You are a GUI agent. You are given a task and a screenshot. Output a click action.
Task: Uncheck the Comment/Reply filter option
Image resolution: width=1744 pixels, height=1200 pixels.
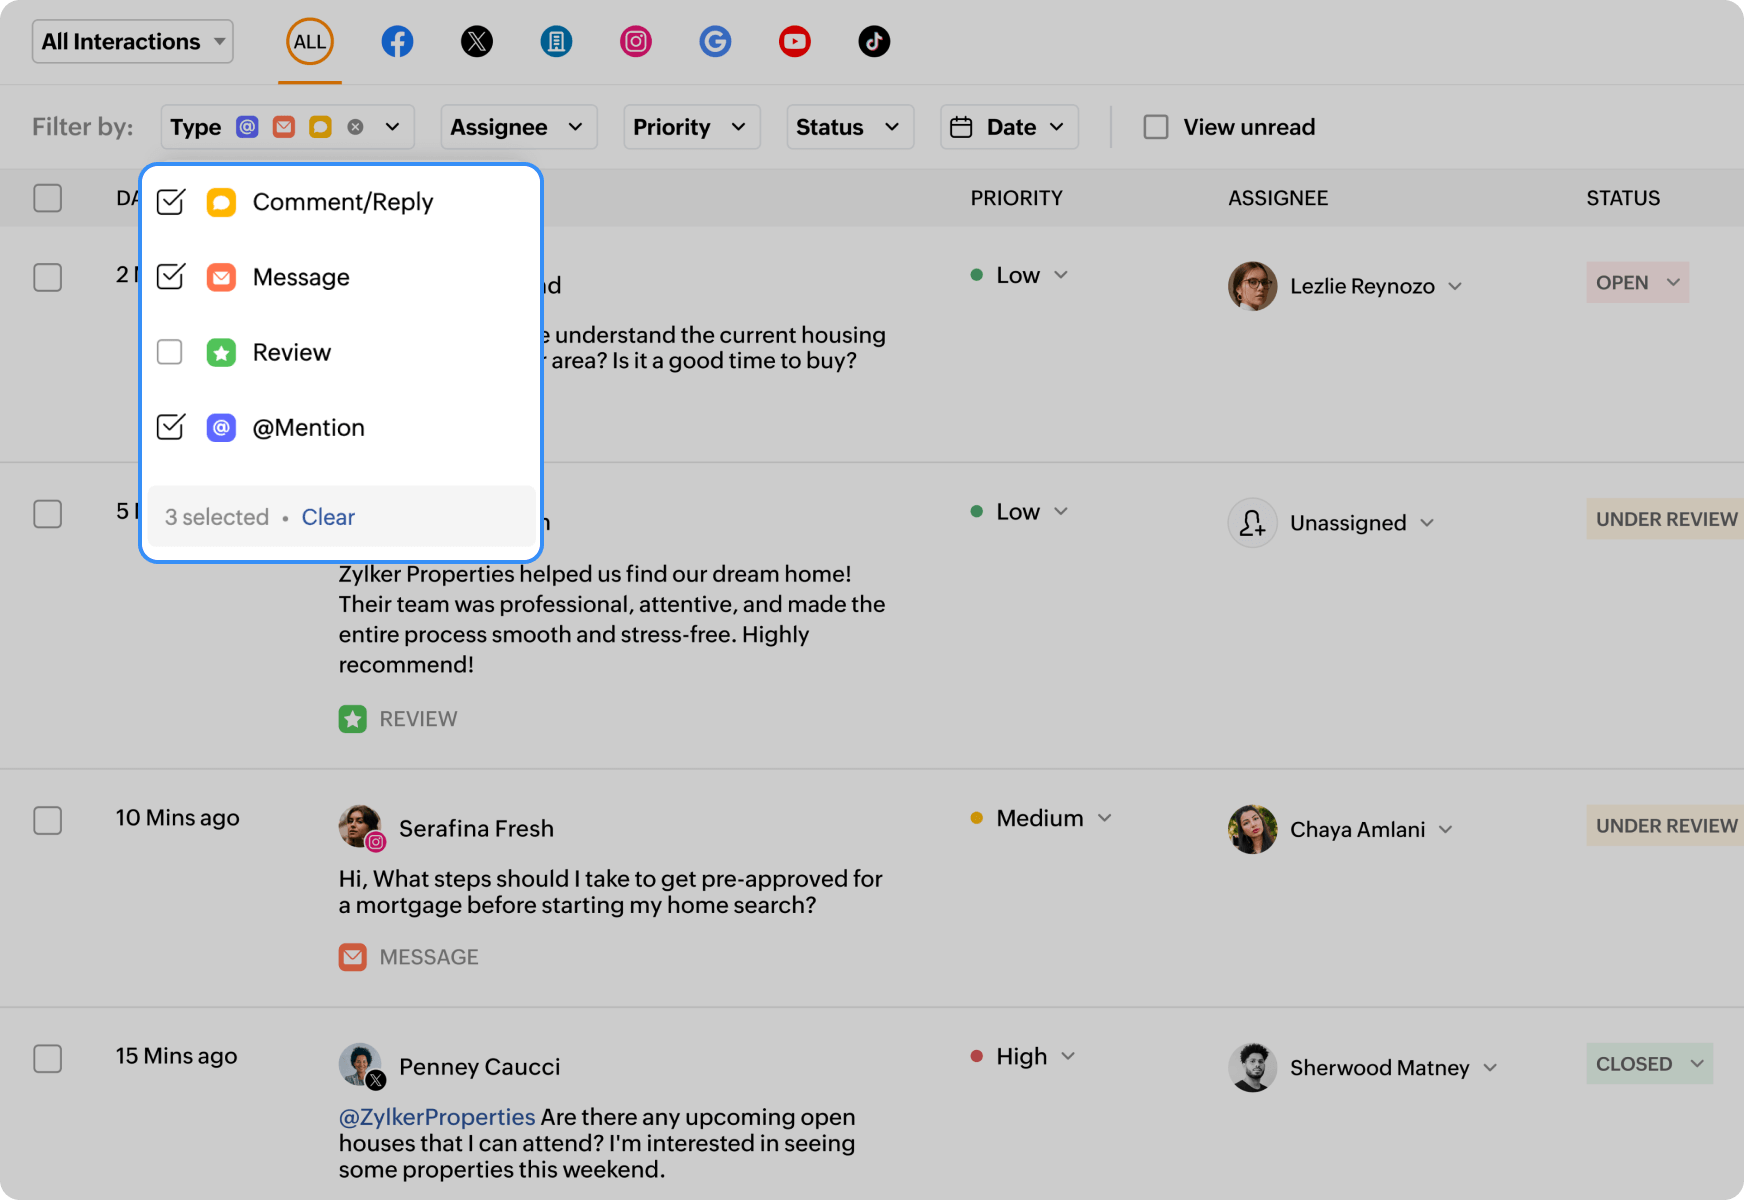tap(170, 201)
